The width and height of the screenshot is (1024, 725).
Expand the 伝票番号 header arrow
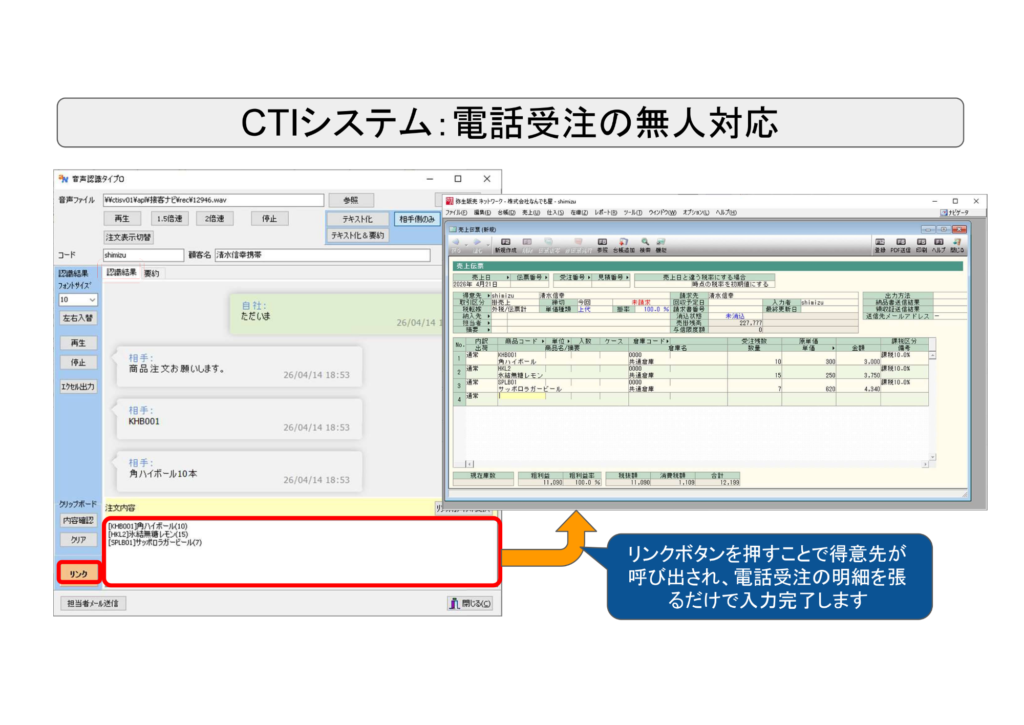click(546, 278)
